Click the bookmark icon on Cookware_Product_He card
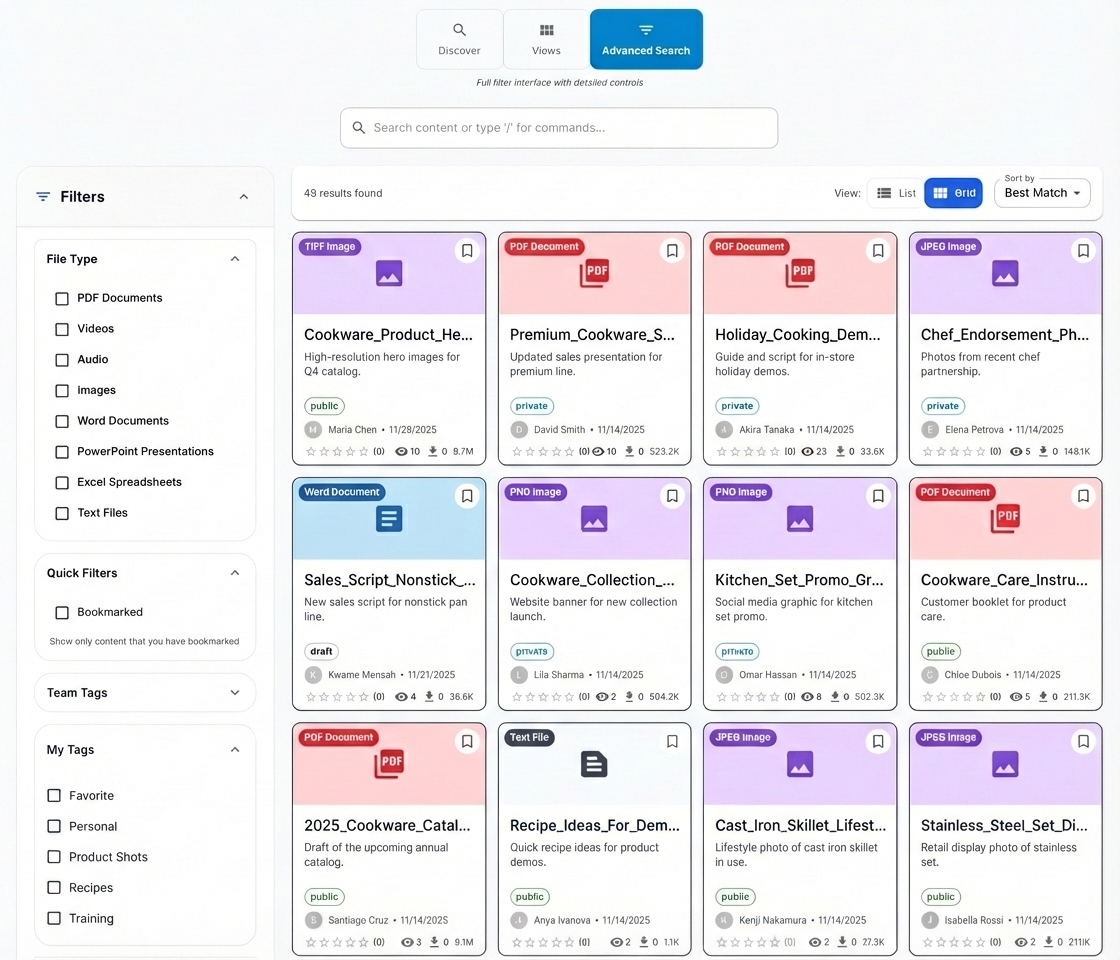This screenshot has width=1120, height=960. click(x=466, y=250)
